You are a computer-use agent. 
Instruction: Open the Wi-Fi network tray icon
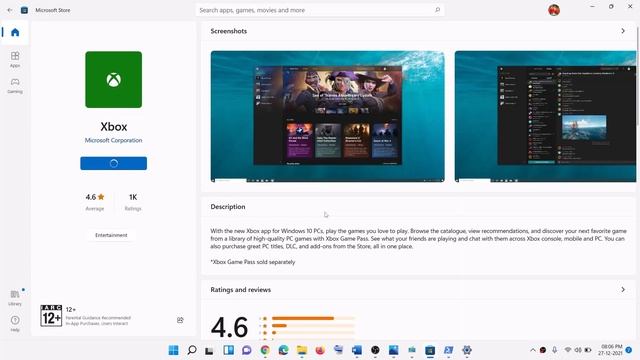click(568, 350)
